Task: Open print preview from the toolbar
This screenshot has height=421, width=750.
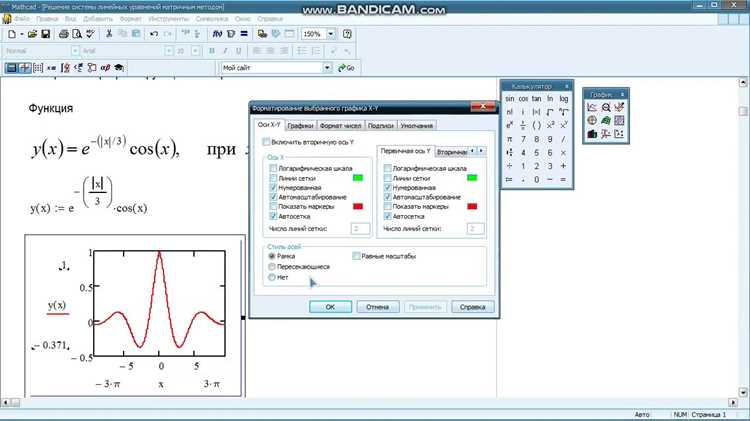Action: pyautogui.click(x=77, y=34)
